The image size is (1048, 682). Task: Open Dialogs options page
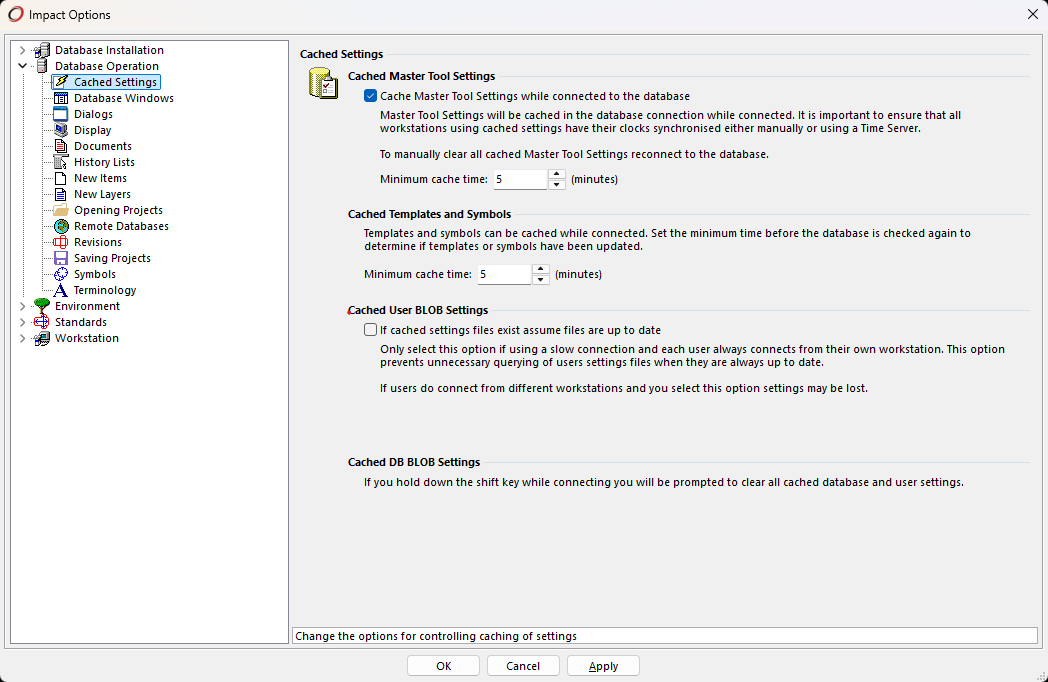(x=93, y=114)
